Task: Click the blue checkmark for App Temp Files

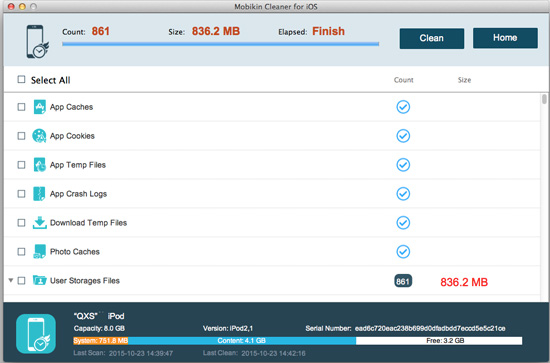Action: point(403,164)
